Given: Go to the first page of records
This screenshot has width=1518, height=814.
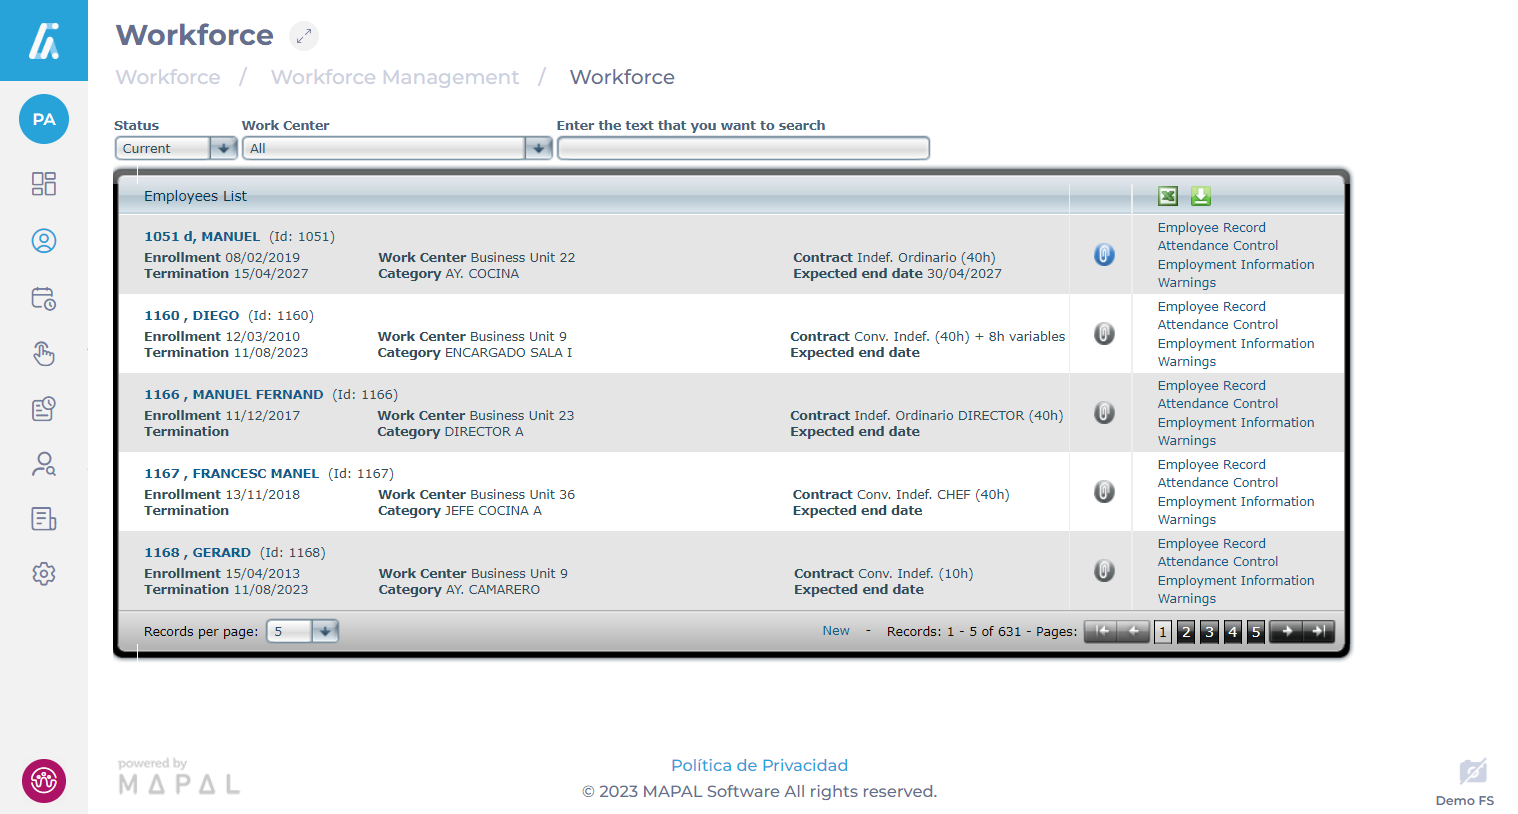Looking at the screenshot, I should (x=1101, y=631).
